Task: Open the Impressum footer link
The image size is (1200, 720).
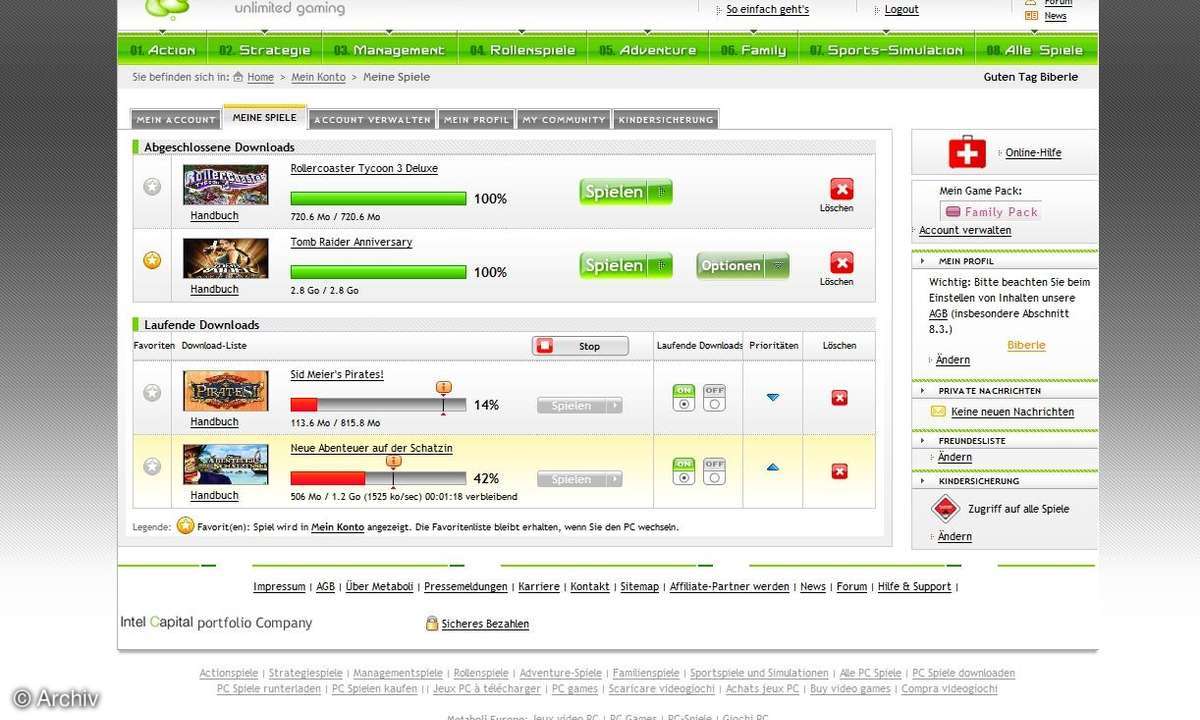Action: pyautogui.click(x=279, y=587)
